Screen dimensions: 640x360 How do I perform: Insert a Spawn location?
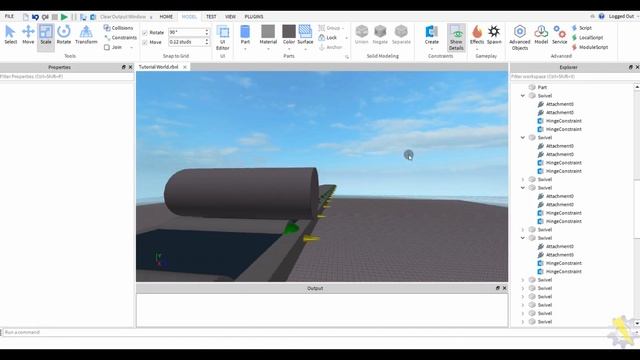494,34
